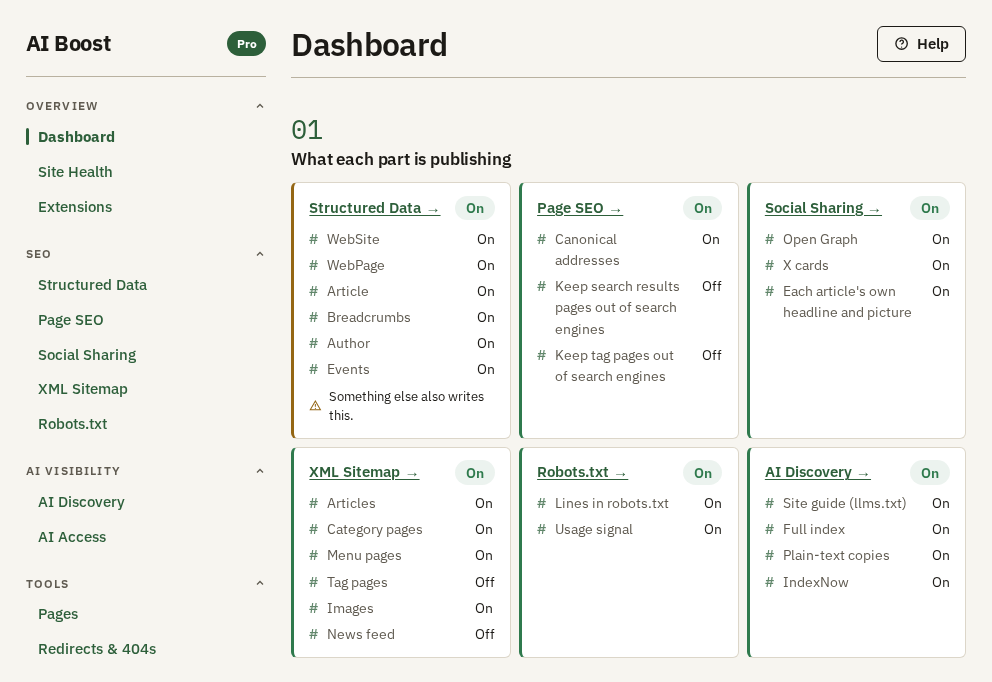
Task: Open Pages under Tools
Action: (x=58, y=614)
